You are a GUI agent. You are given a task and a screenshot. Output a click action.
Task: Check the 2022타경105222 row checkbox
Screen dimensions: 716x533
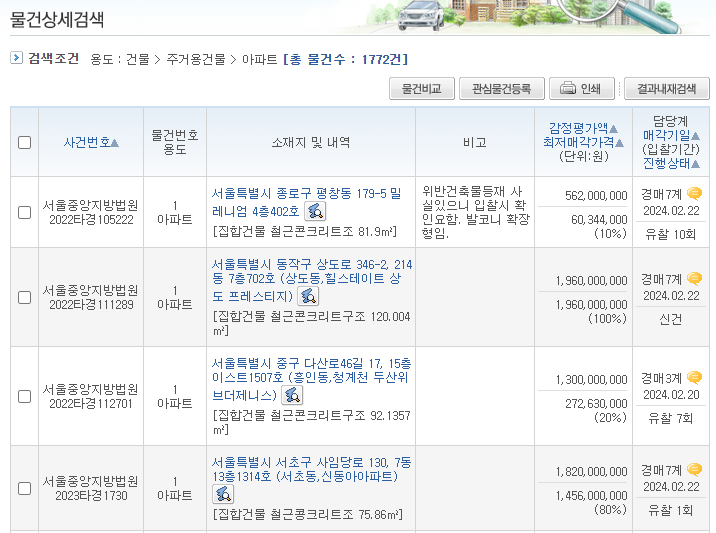point(24,212)
